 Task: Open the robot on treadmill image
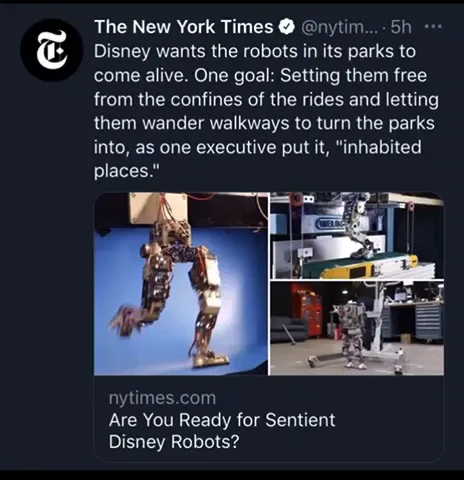(x=357, y=235)
